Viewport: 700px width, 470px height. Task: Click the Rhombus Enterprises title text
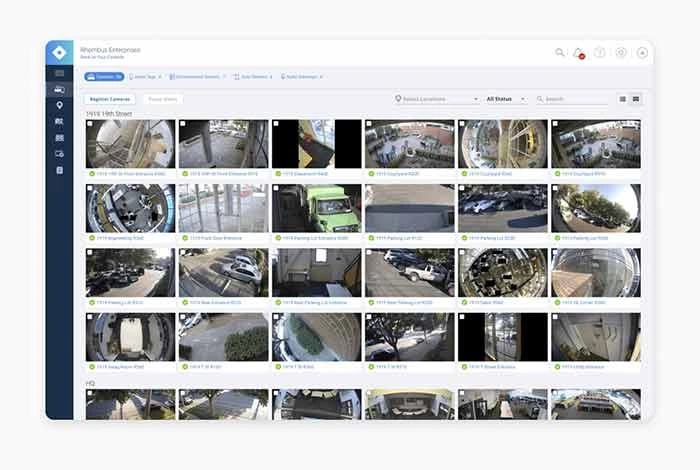click(110, 50)
